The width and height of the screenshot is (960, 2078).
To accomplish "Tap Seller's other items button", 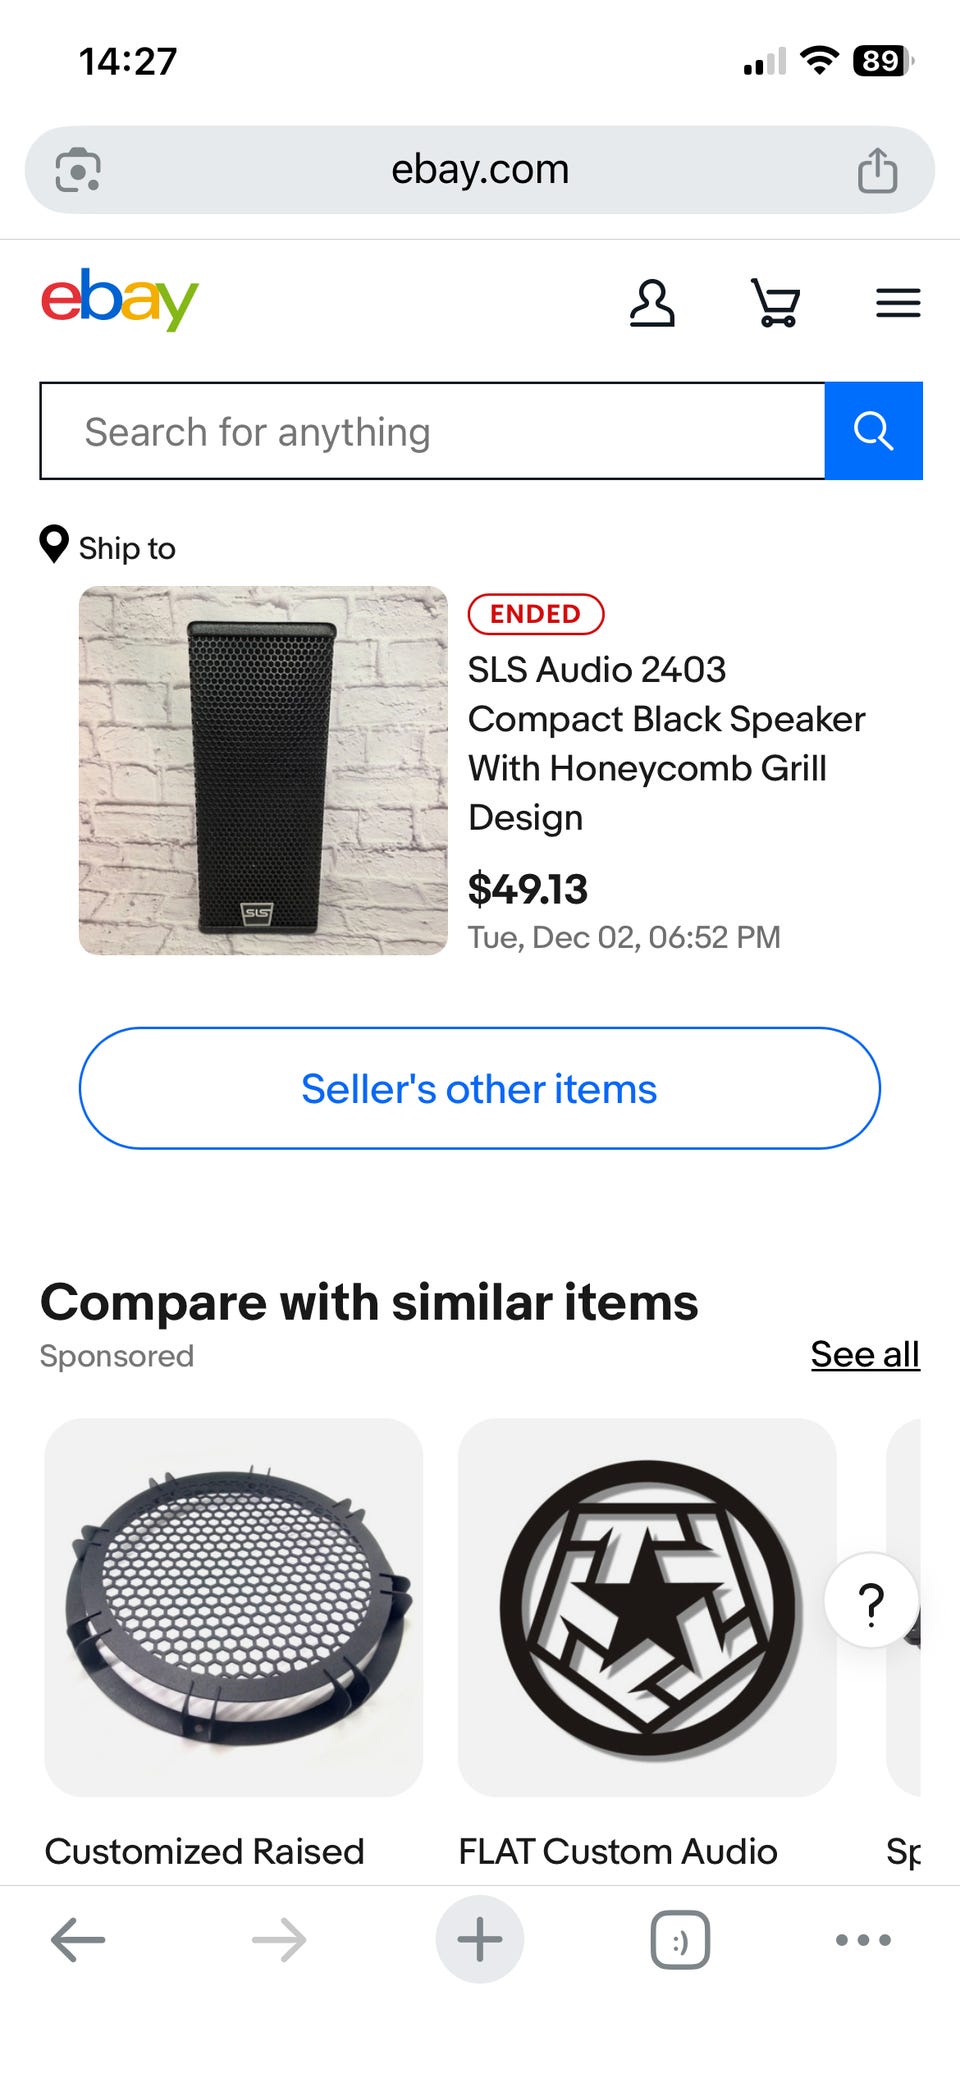I will 480,1088.
